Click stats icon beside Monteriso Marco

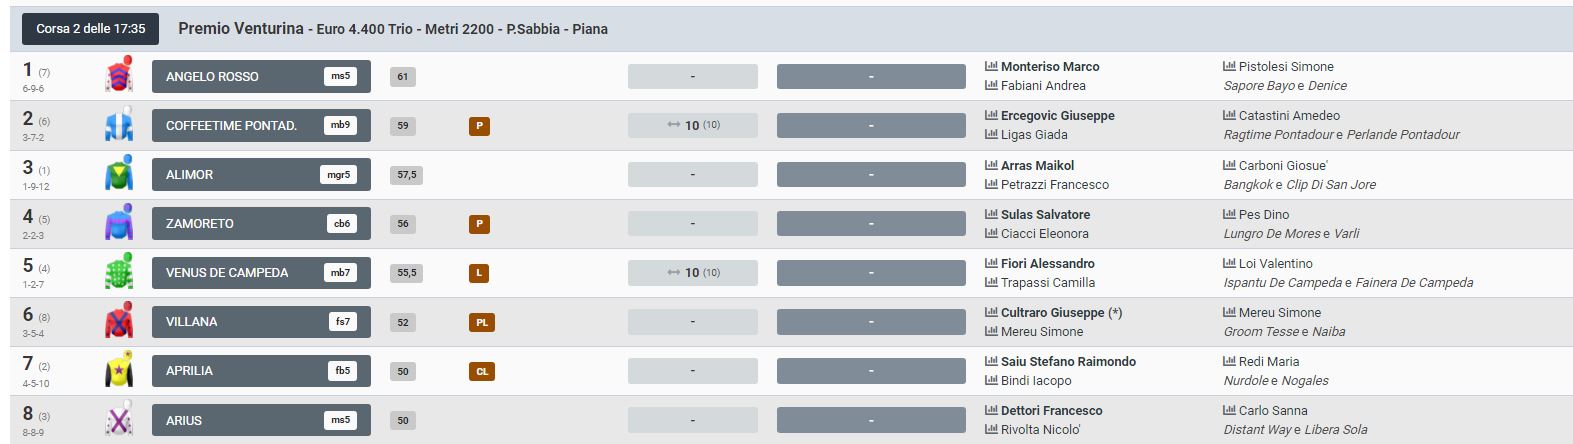click(991, 66)
